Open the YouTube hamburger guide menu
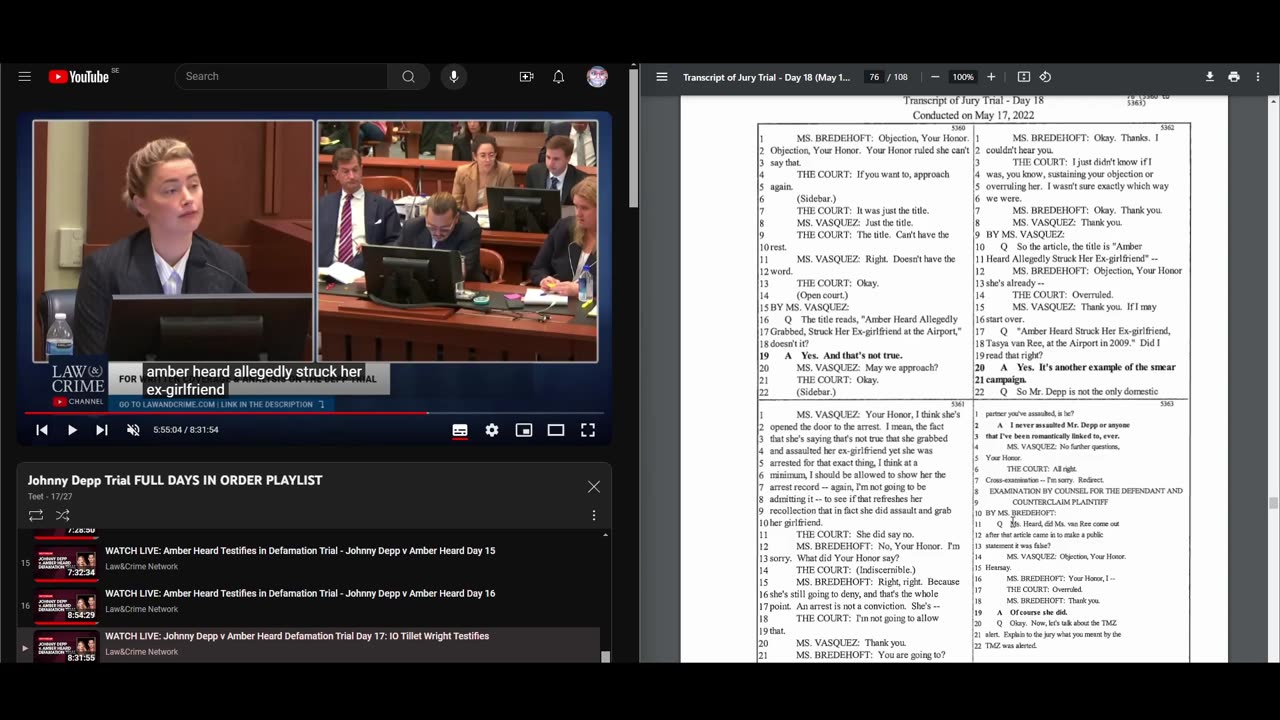 pos(25,77)
